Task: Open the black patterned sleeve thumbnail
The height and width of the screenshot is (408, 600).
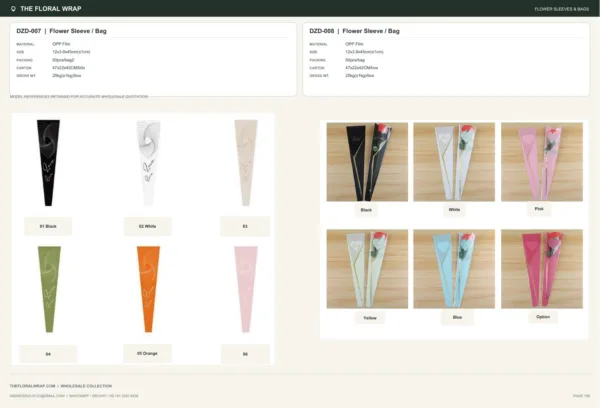Action: pyautogui.click(x=48, y=163)
